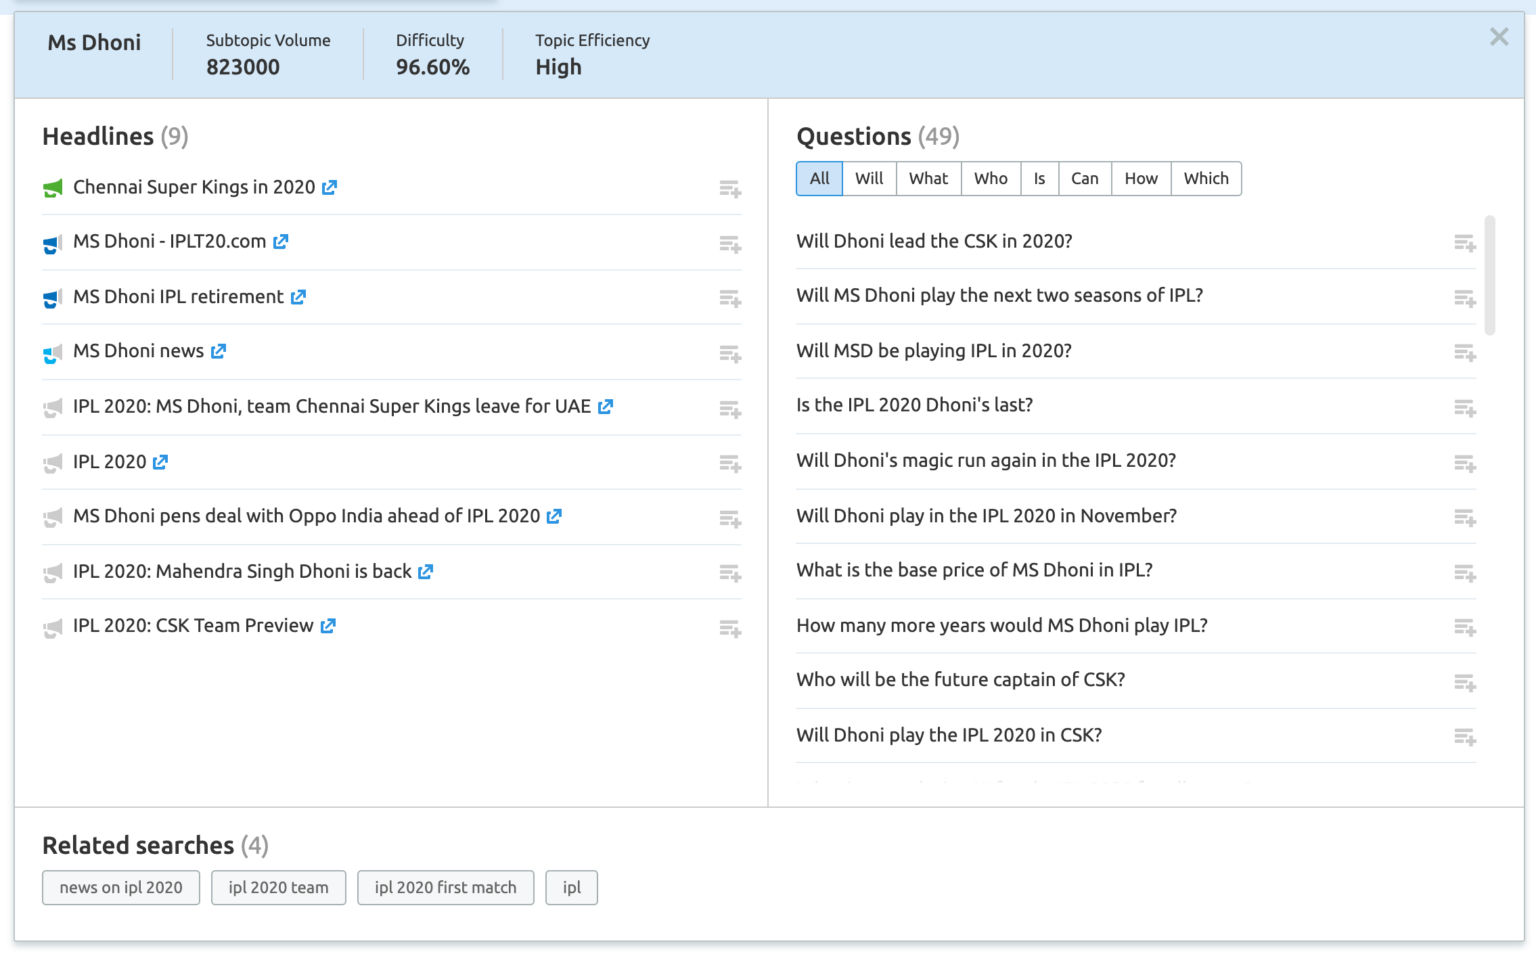Open external link for Chennai Super Kings in 2020
This screenshot has height=954, width=1536.
(x=329, y=187)
